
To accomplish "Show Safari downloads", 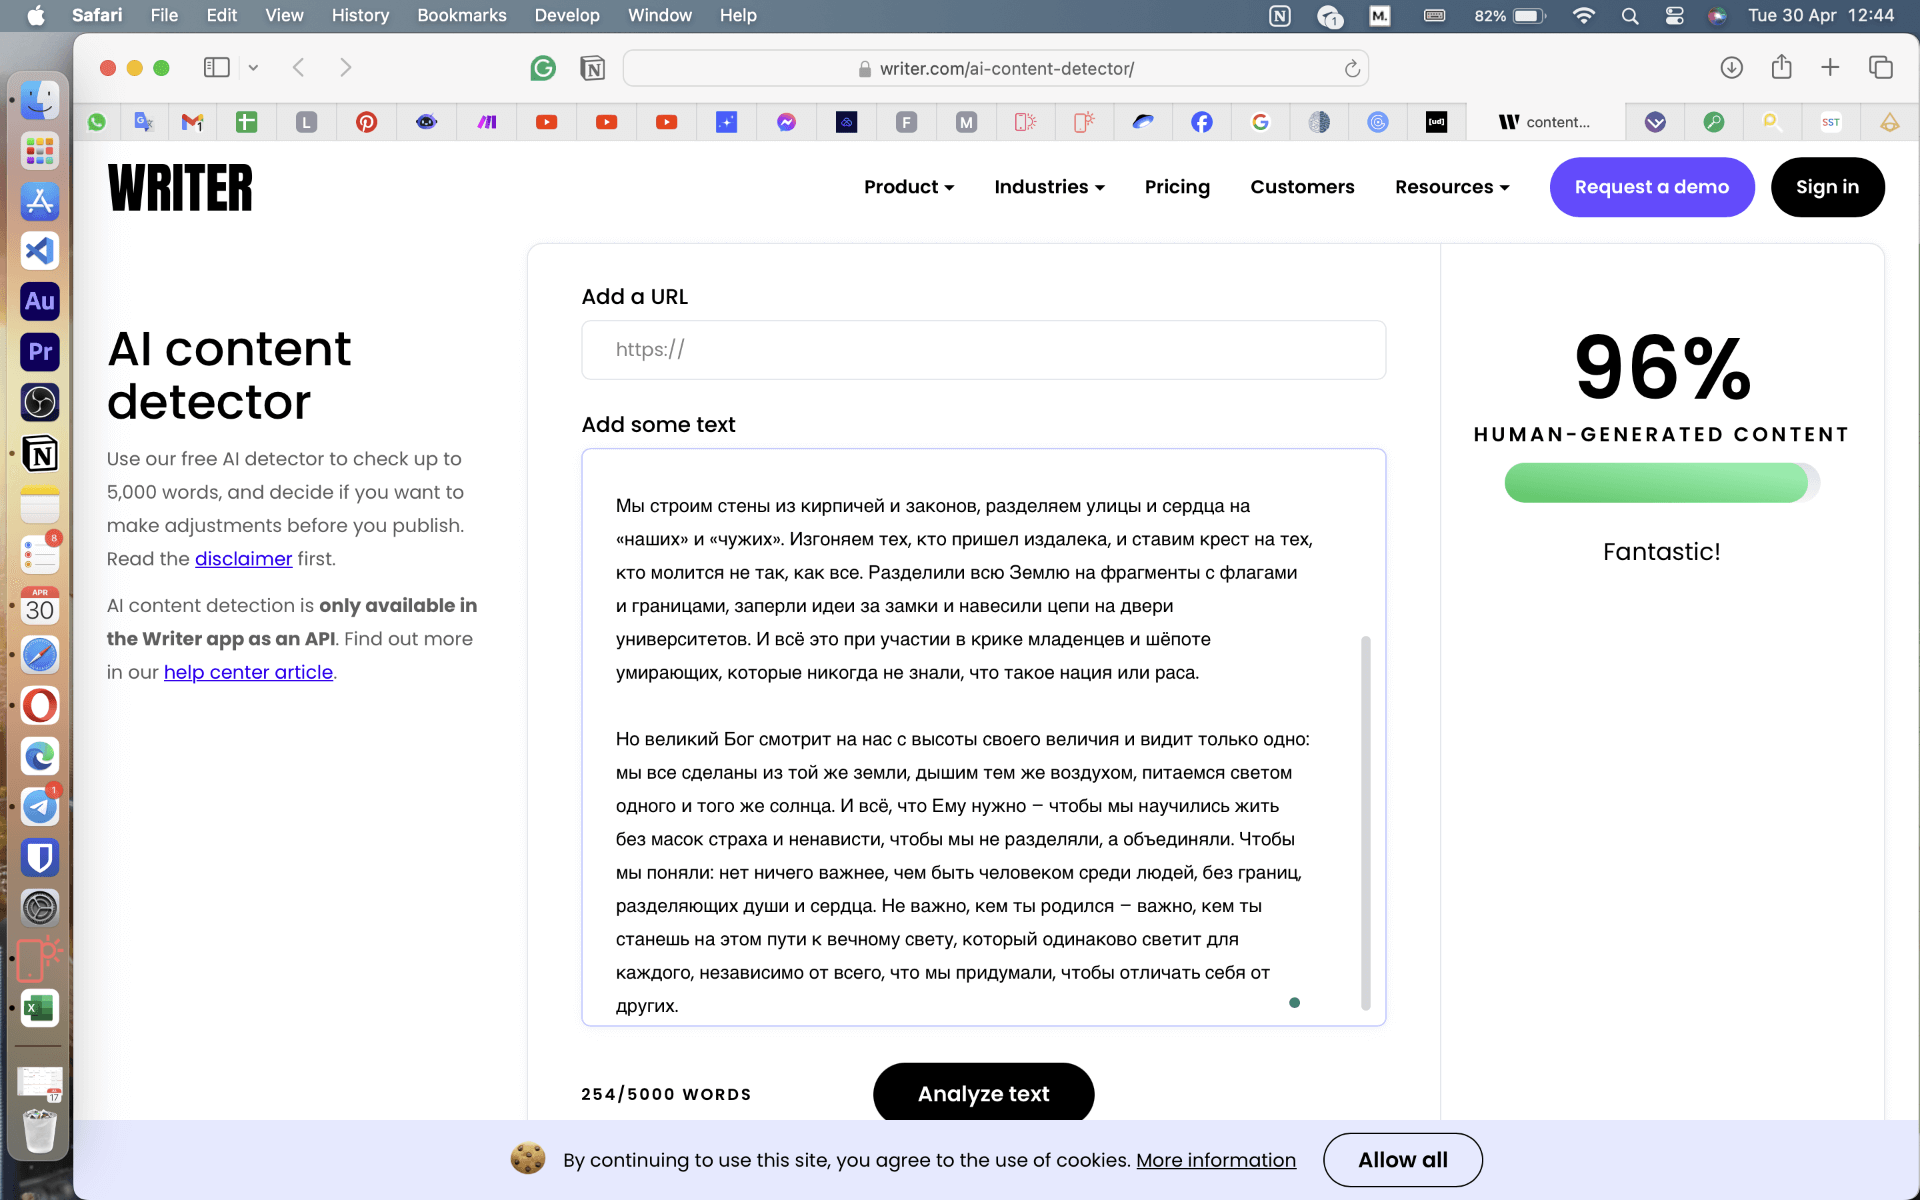I will 1732,67.
